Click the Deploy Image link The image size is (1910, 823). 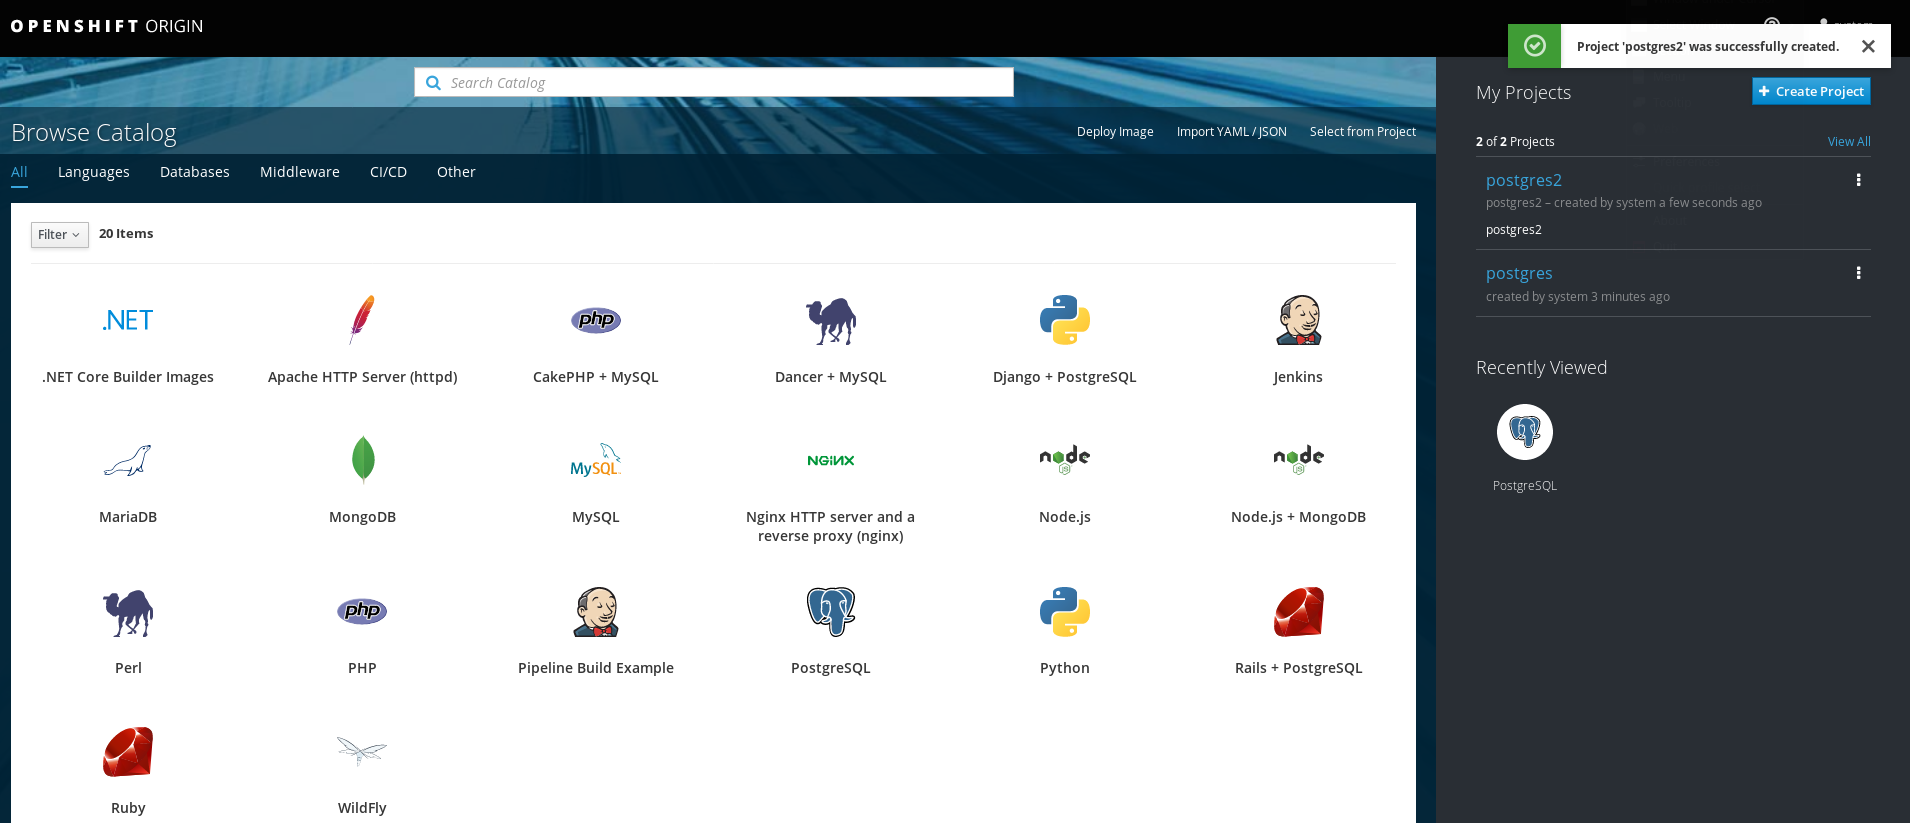coord(1115,132)
